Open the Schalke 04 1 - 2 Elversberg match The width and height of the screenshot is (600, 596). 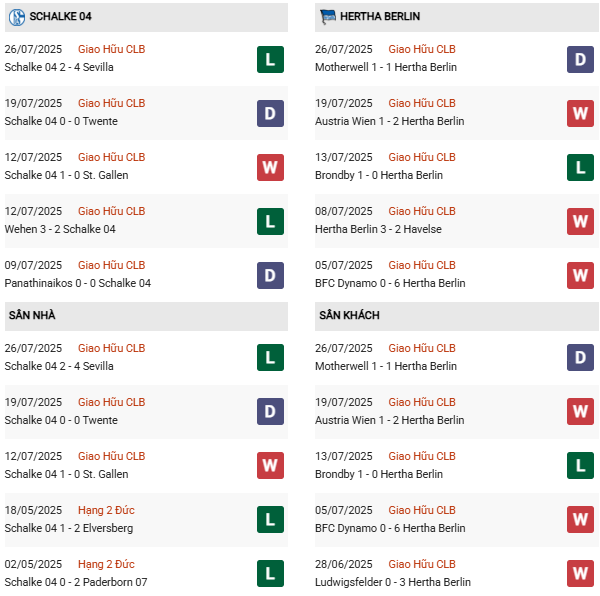coord(69,528)
